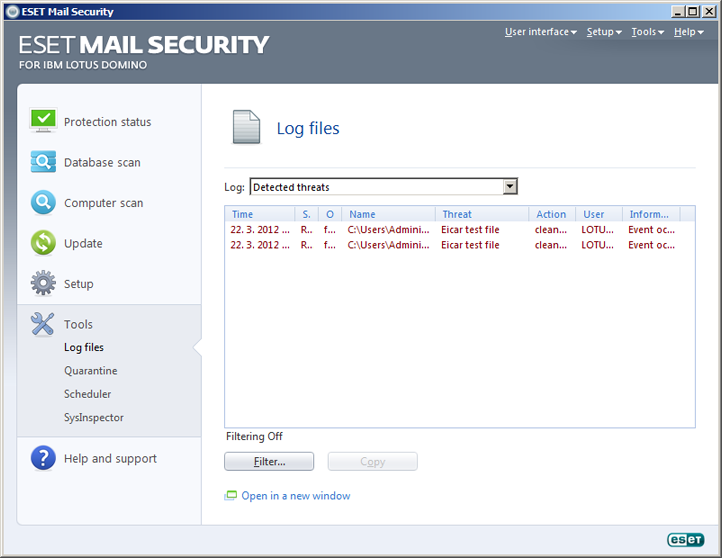Sort log by Threat column header
Viewport: 722px width, 558px height.
tap(482, 214)
